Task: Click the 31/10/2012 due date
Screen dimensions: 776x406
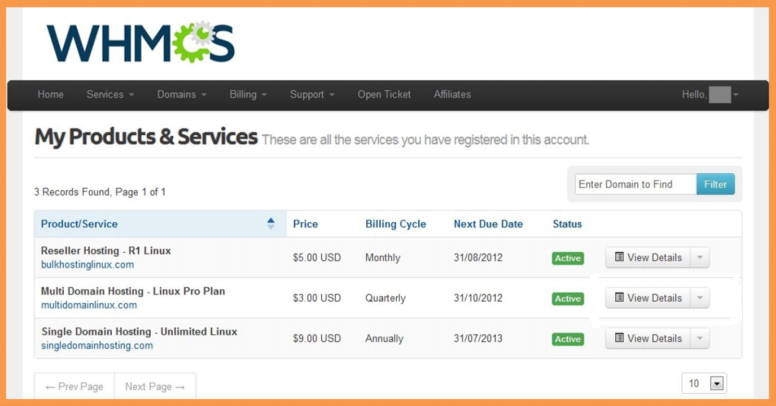Action: point(478,298)
